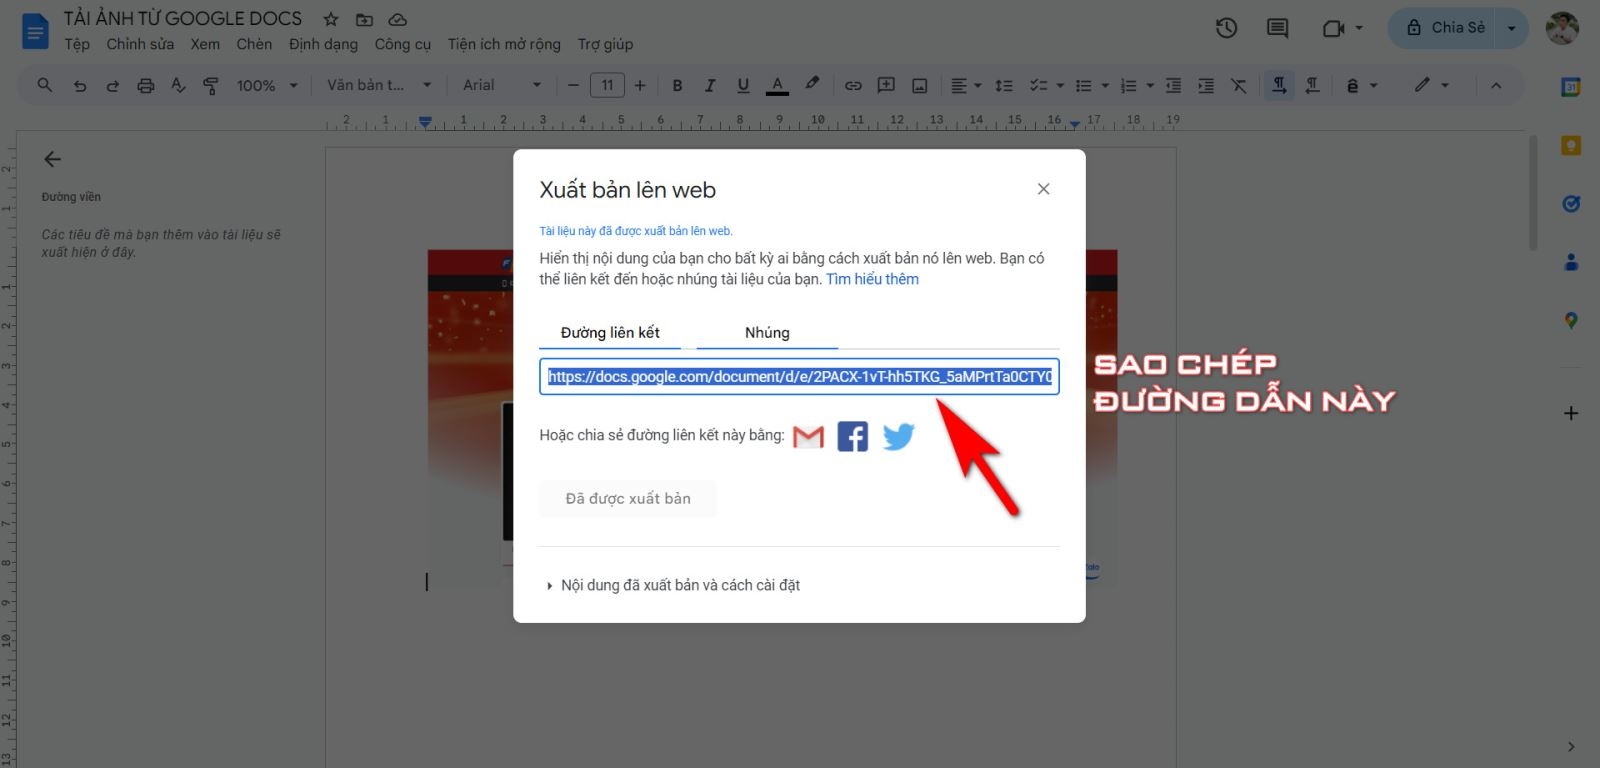Click the spell check icon
Image resolution: width=1600 pixels, height=768 pixels.
click(x=178, y=85)
